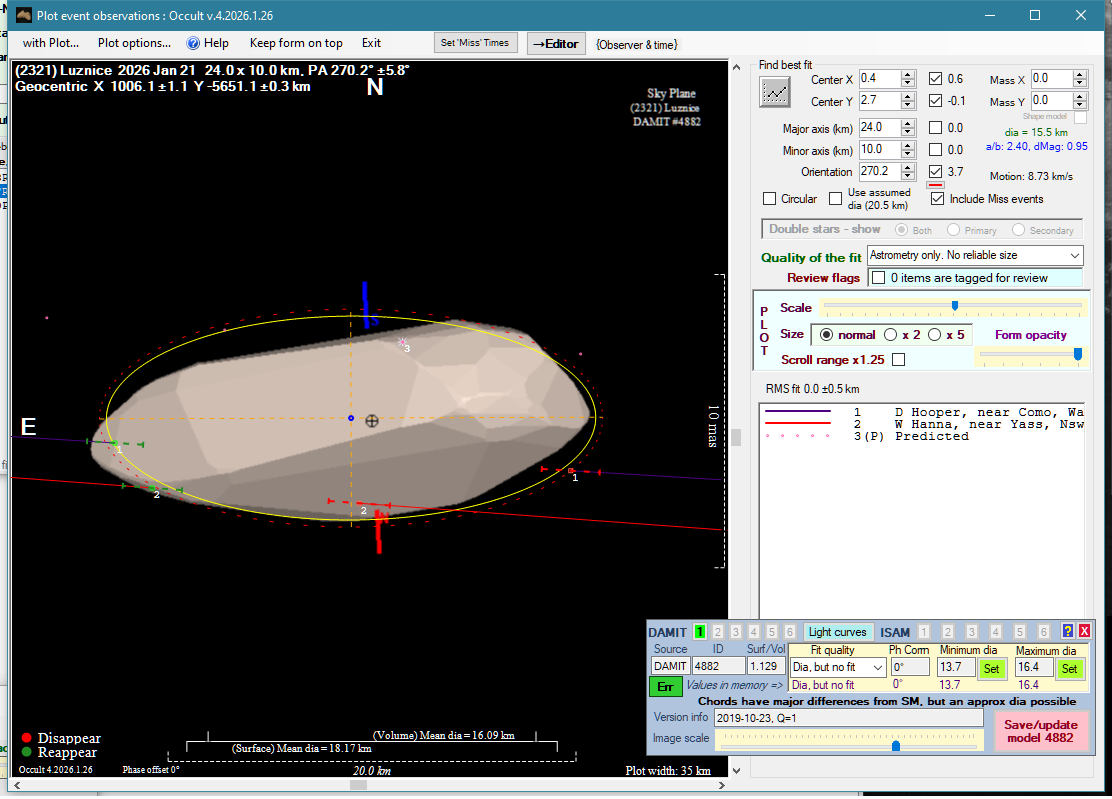Select the x 2 plot size option
The width and height of the screenshot is (1112, 799).
click(890, 335)
